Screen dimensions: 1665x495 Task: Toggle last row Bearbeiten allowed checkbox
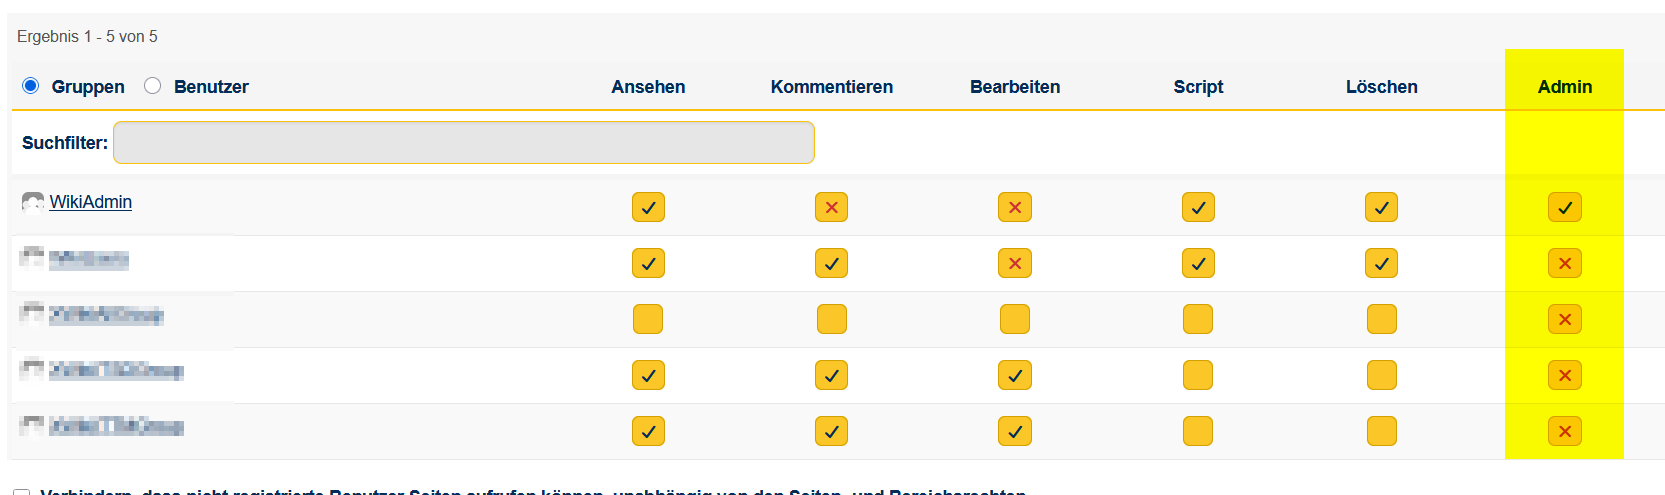pos(1014,431)
